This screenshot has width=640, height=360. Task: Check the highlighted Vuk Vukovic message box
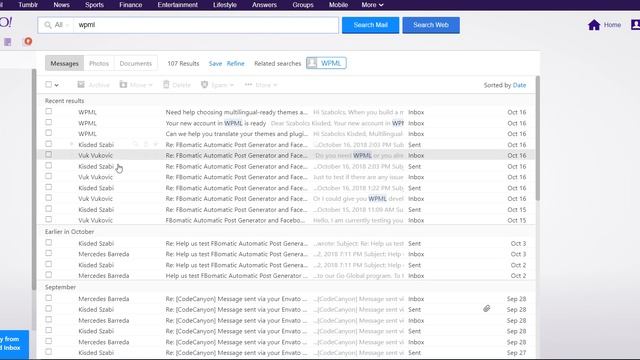[49, 155]
